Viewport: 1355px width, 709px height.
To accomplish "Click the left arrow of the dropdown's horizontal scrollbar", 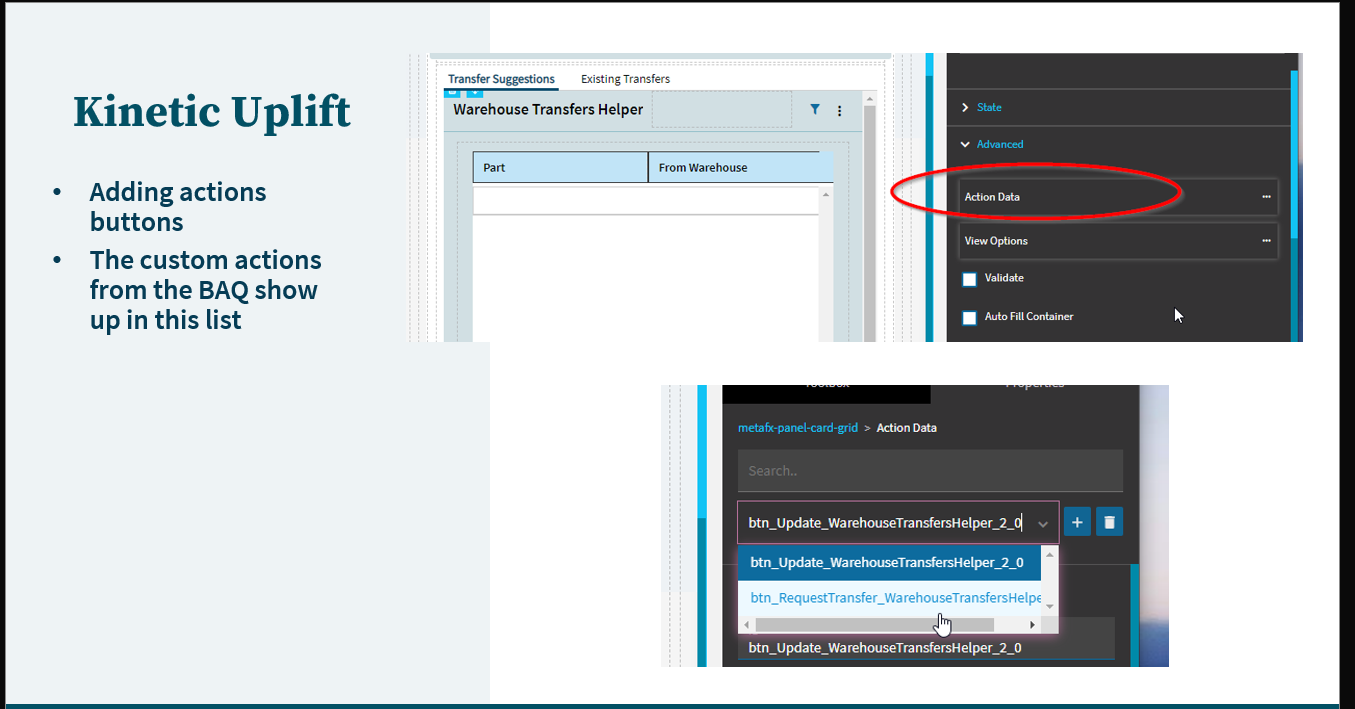I will pos(747,625).
